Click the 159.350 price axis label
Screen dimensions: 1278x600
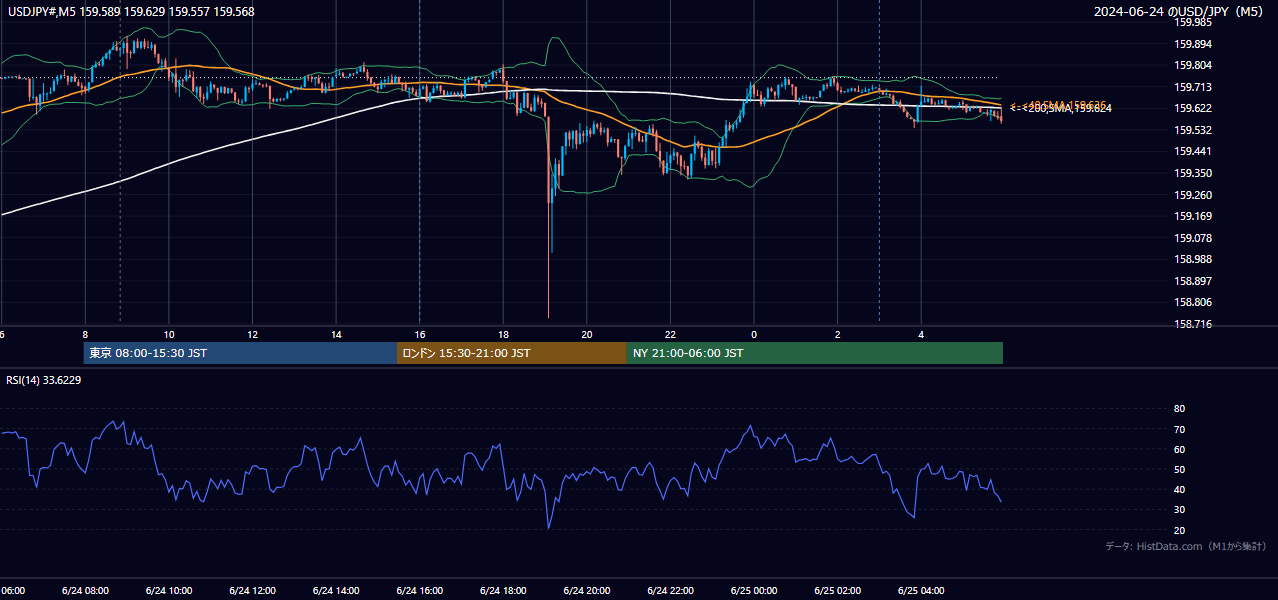1193,173
